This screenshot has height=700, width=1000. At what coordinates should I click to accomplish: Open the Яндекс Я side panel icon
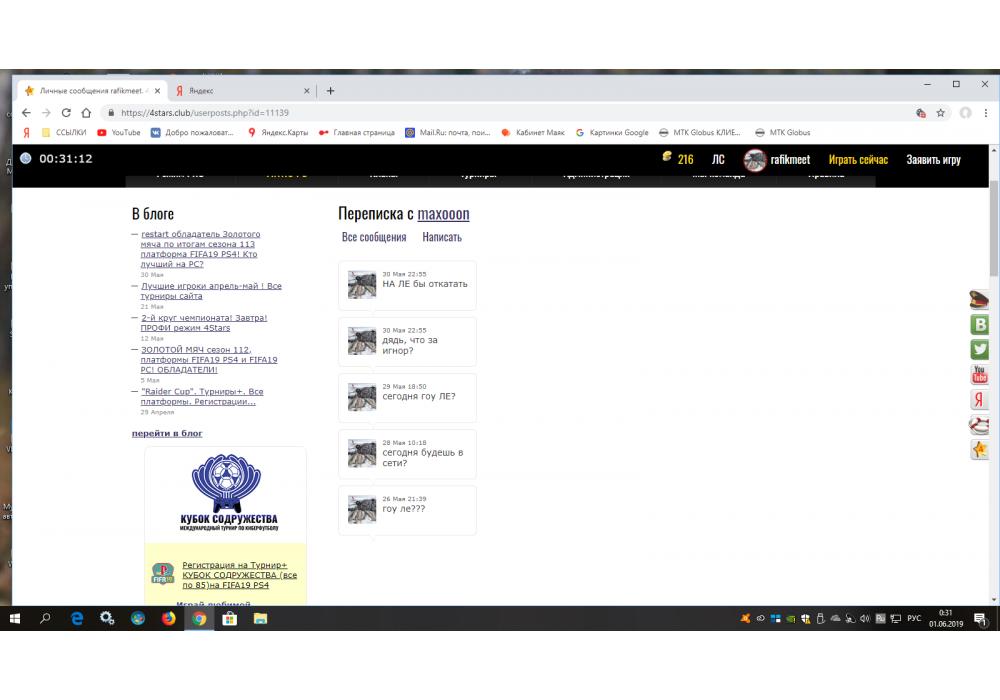(979, 400)
